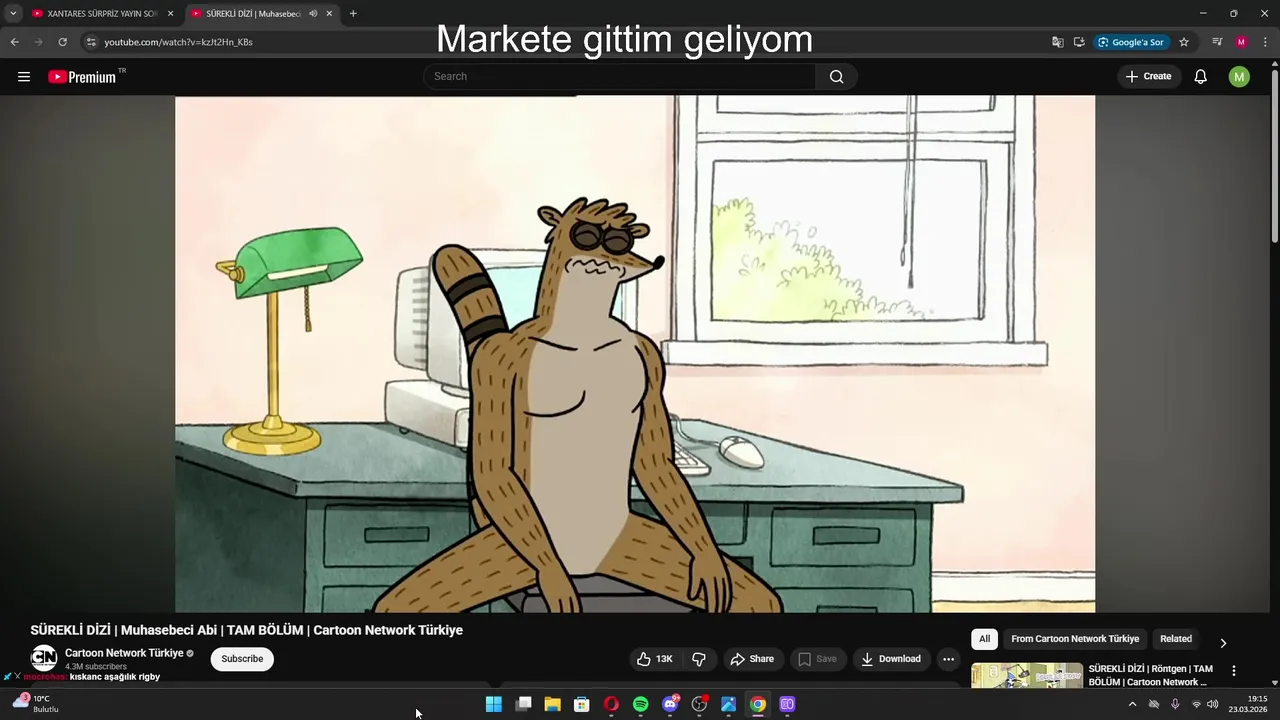The image size is (1280, 720).
Task: View site information icon in address bar
Action: coord(90,42)
